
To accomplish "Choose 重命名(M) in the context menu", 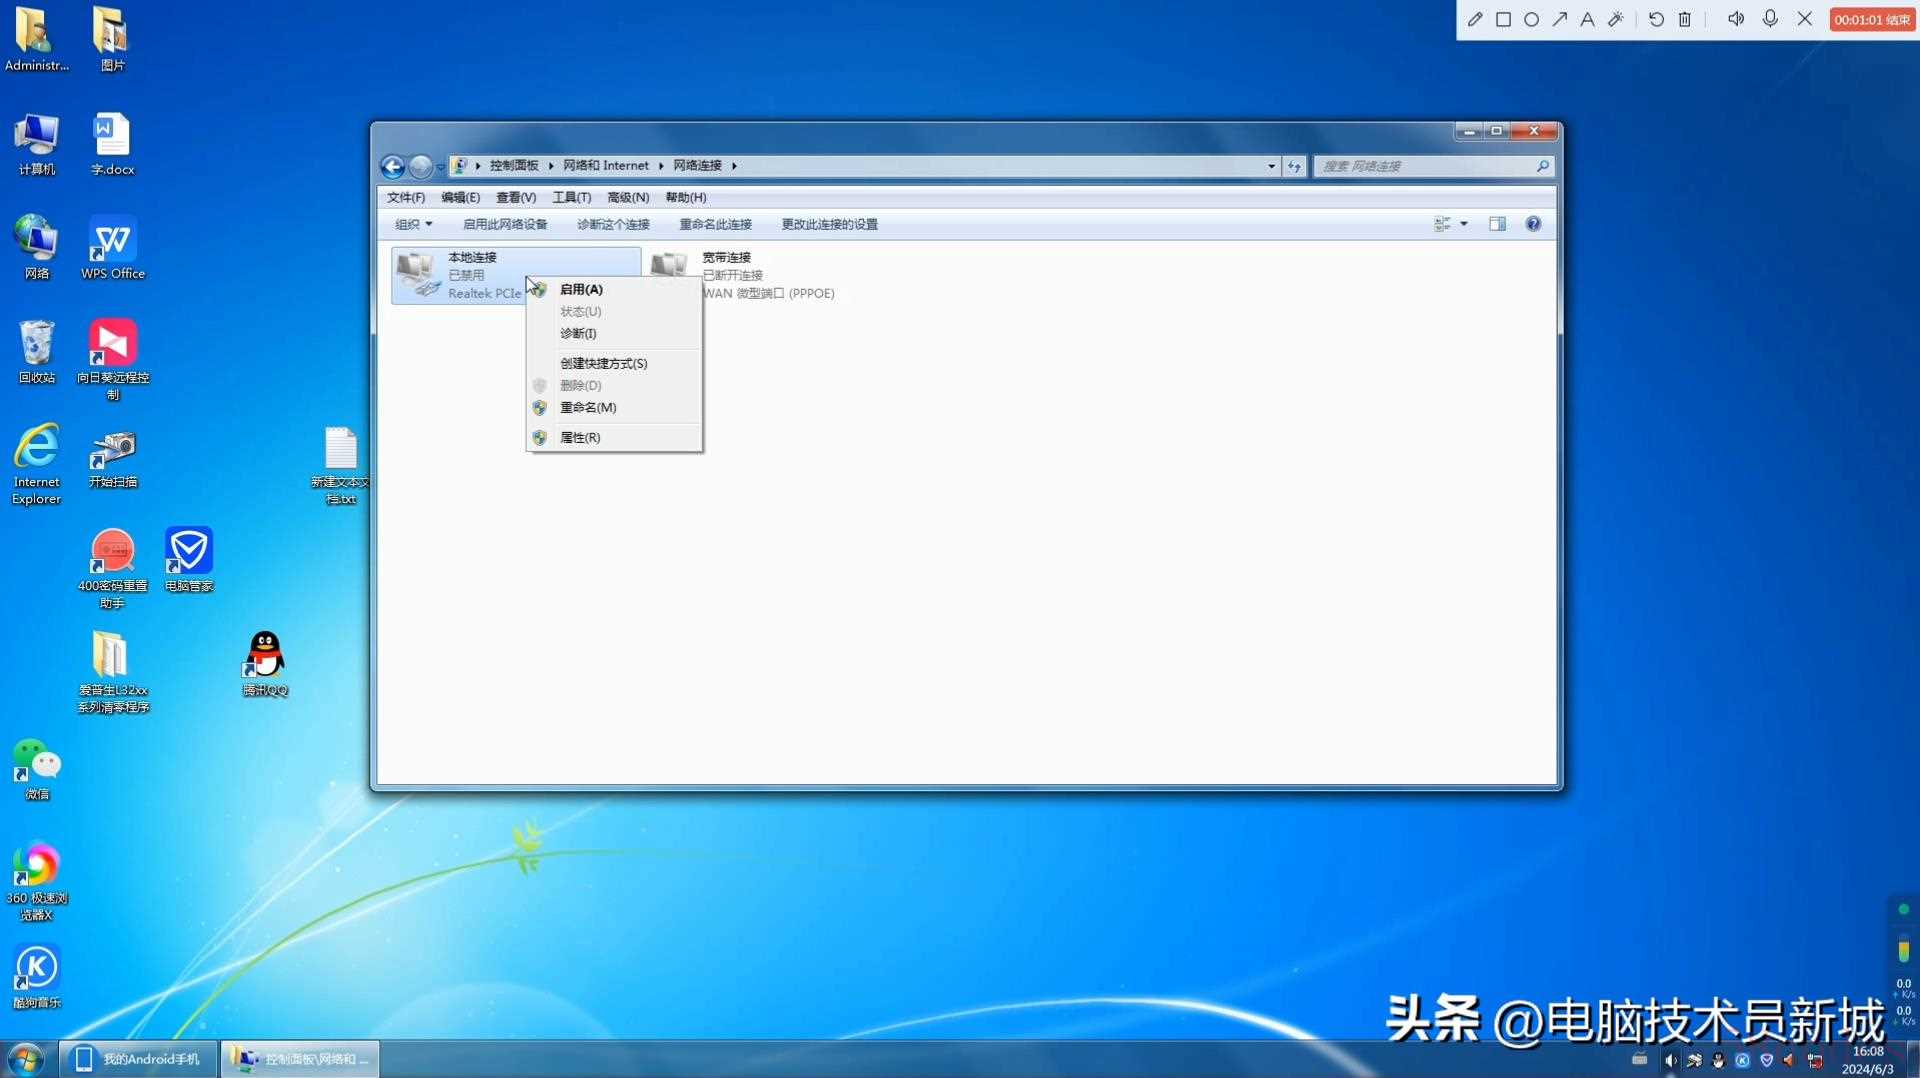I will click(588, 407).
